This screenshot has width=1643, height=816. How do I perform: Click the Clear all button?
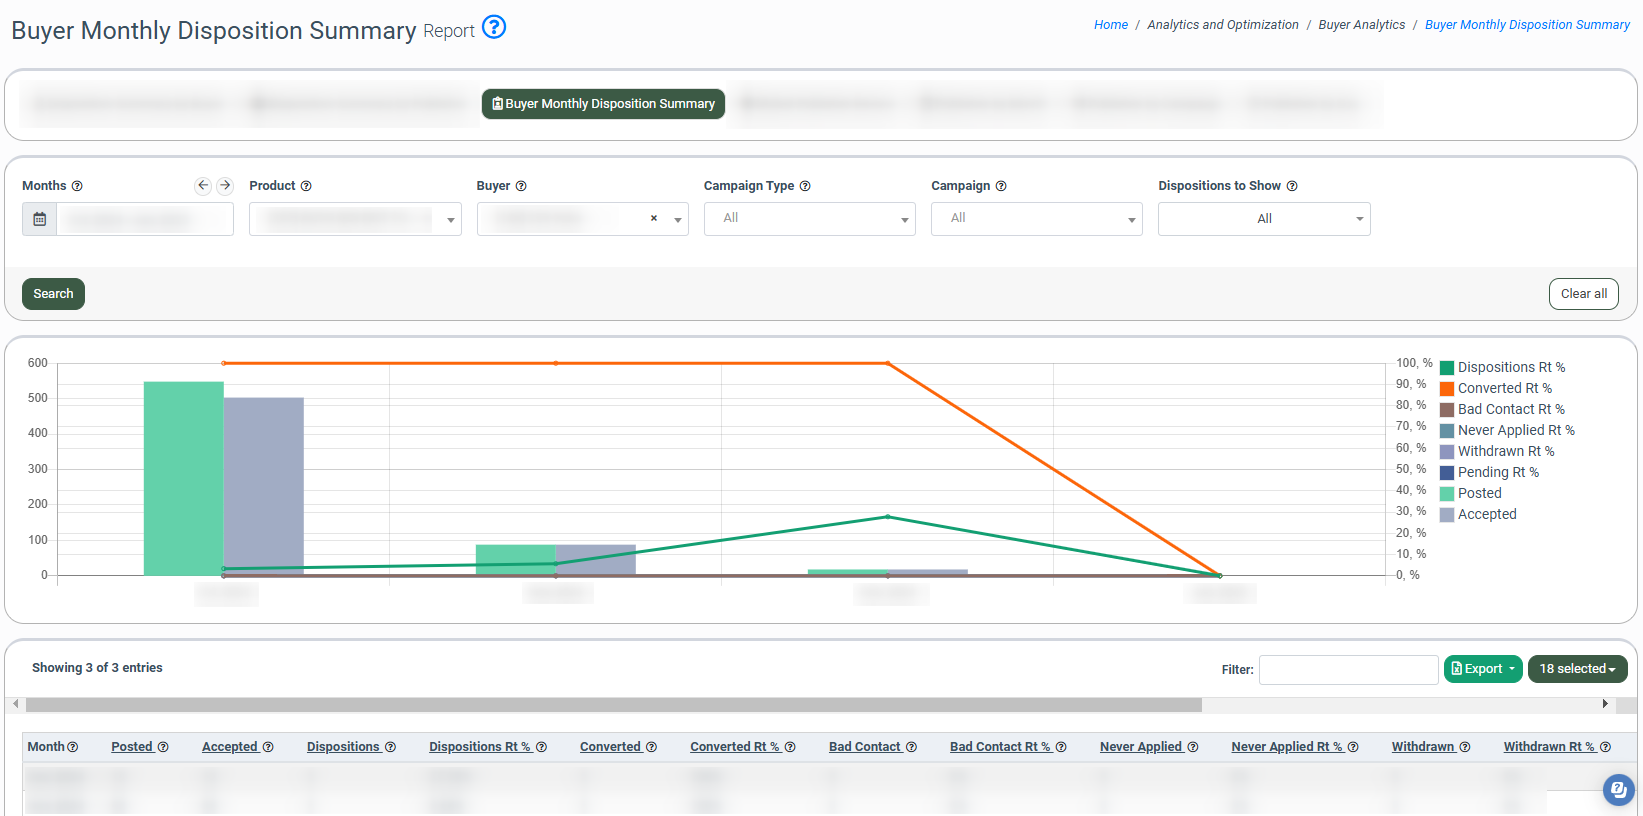pyautogui.click(x=1583, y=294)
